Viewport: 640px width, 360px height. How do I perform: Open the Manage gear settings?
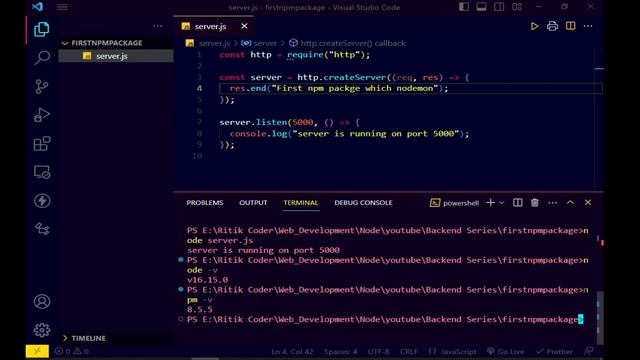tap(42, 330)
